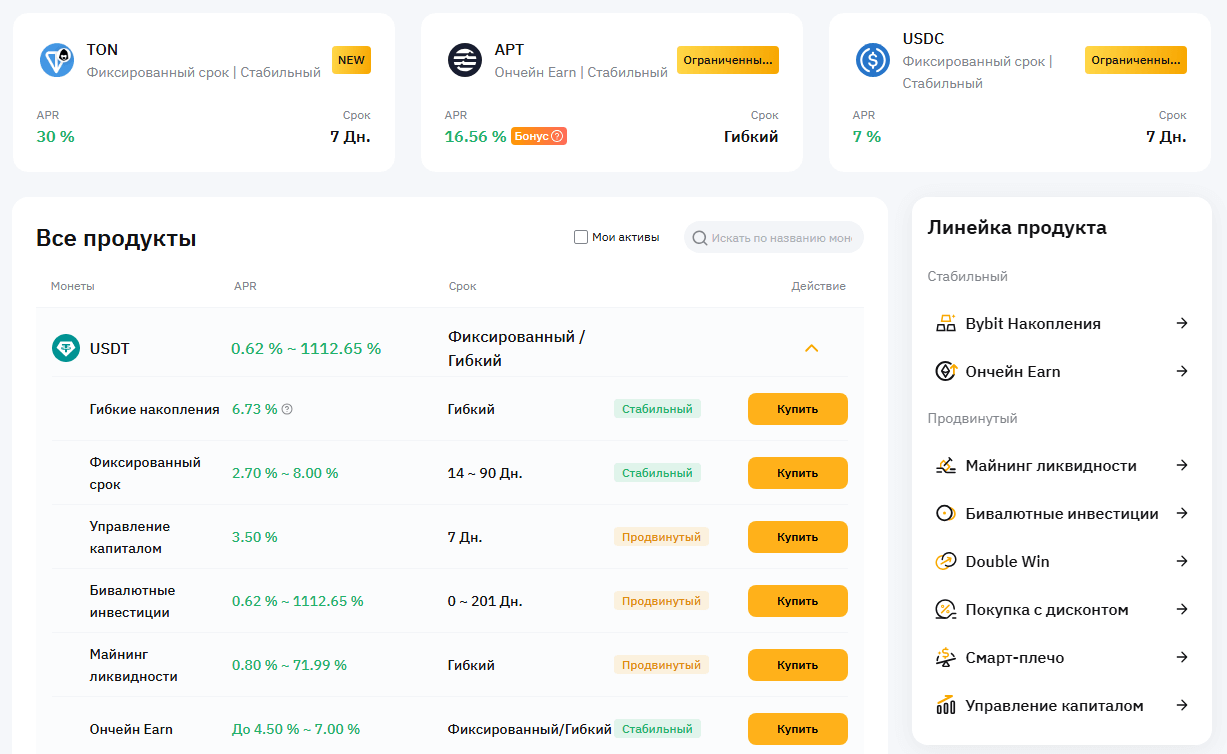
Task: Click the APT coin icon
Action: click(x=465, y=60)
